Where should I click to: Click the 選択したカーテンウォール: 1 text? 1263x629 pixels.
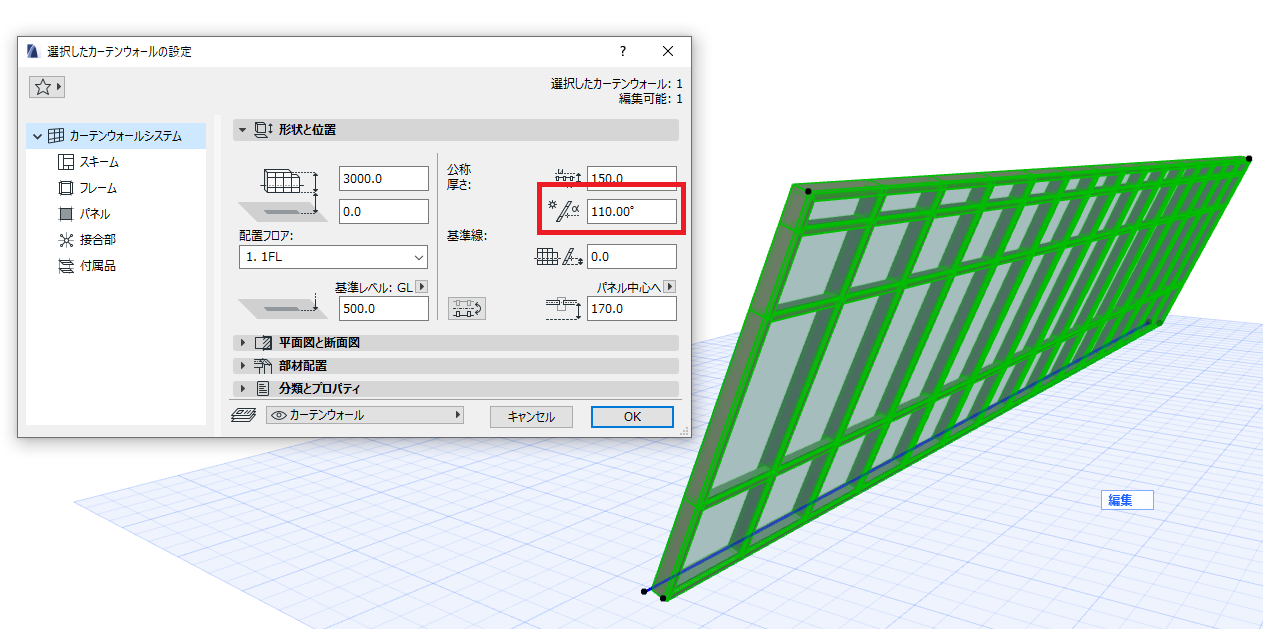click(617, 84)
